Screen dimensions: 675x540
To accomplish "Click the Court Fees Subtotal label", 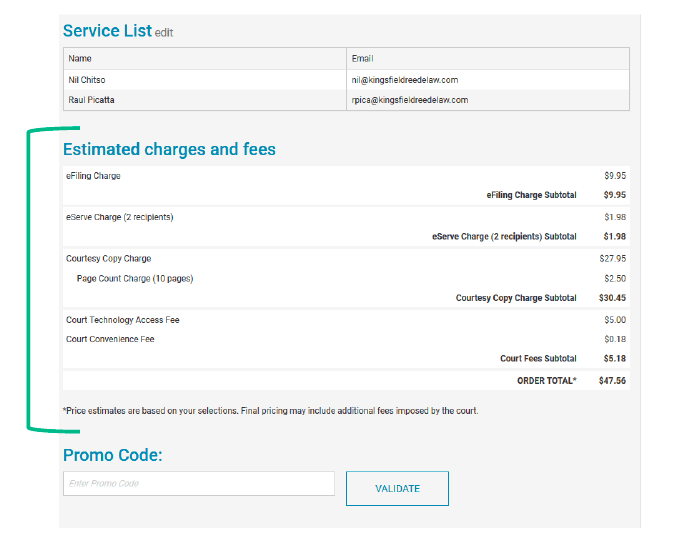I will (538, 359).
